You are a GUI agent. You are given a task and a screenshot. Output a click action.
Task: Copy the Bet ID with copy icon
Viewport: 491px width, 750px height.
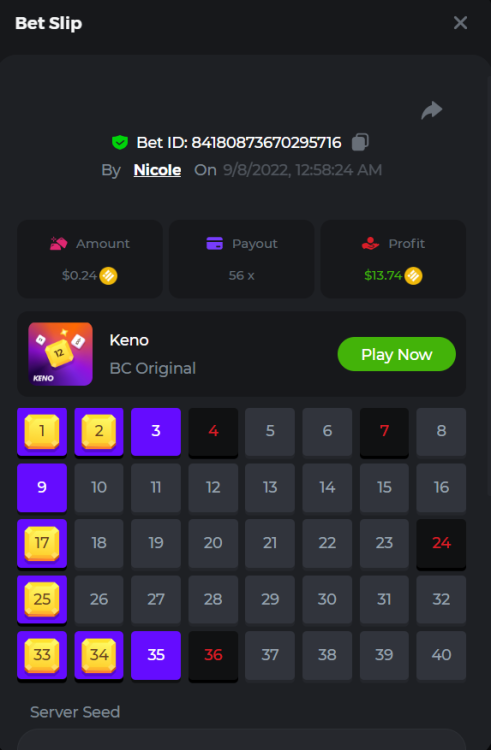click(x=360, y=142)
